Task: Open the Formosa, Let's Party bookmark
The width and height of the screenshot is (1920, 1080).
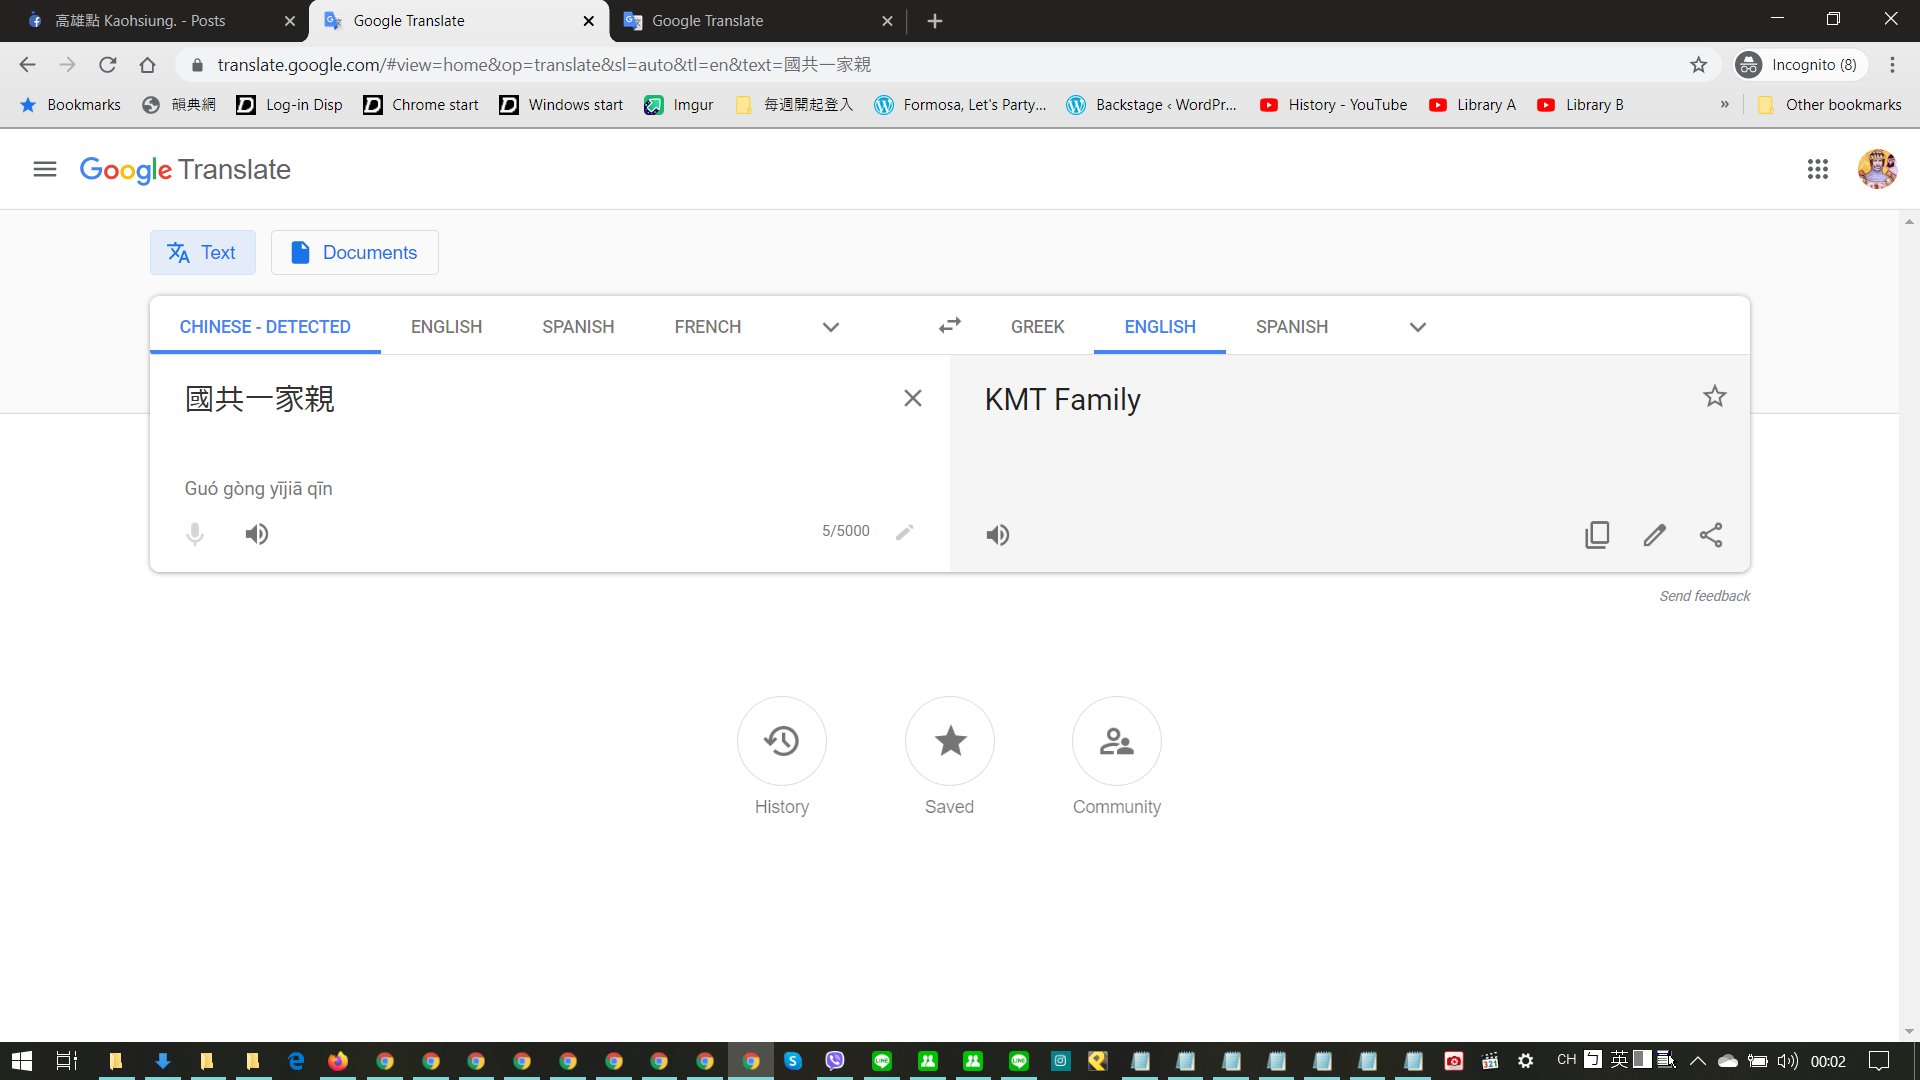Action: click(x=960, y=105)
